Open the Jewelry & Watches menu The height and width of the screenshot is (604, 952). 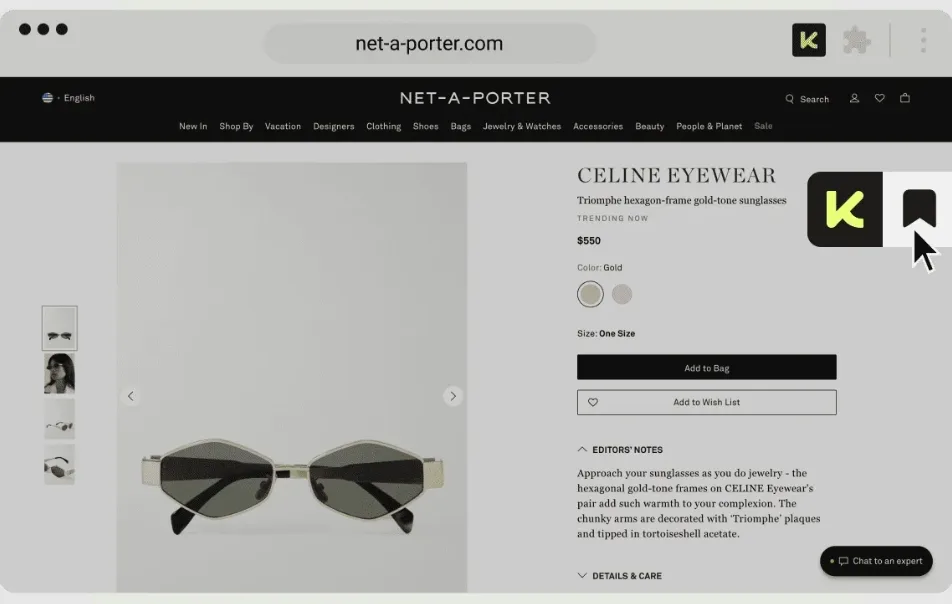522,126
